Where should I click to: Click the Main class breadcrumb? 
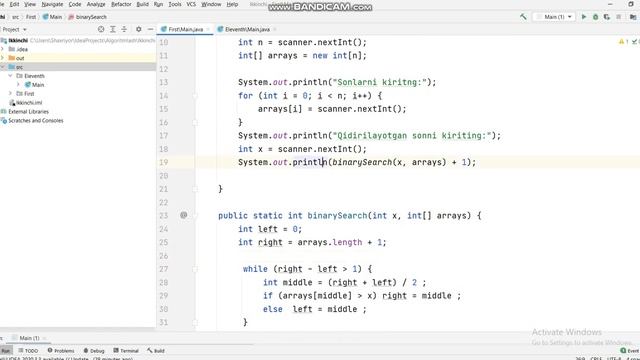(52, 17)
